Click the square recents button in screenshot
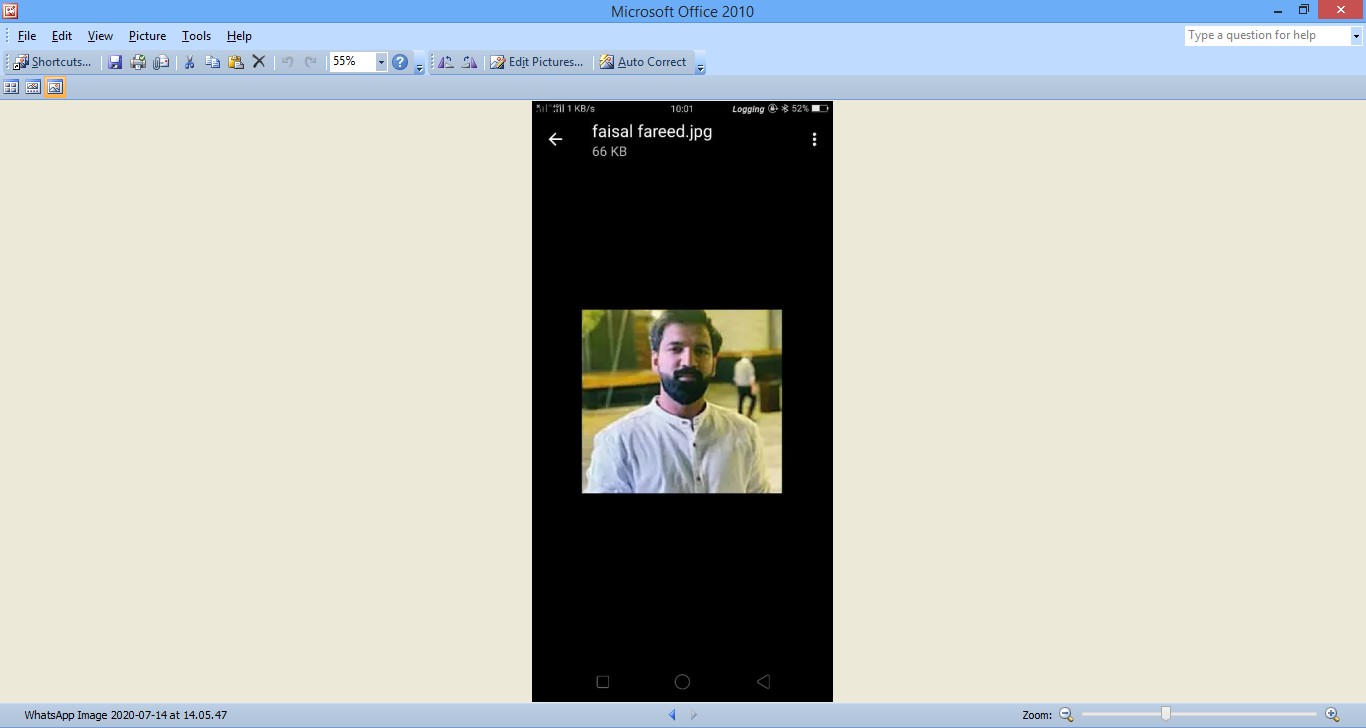The height and width of the screenshot is (728, 1366). click(x=602, y=682)
